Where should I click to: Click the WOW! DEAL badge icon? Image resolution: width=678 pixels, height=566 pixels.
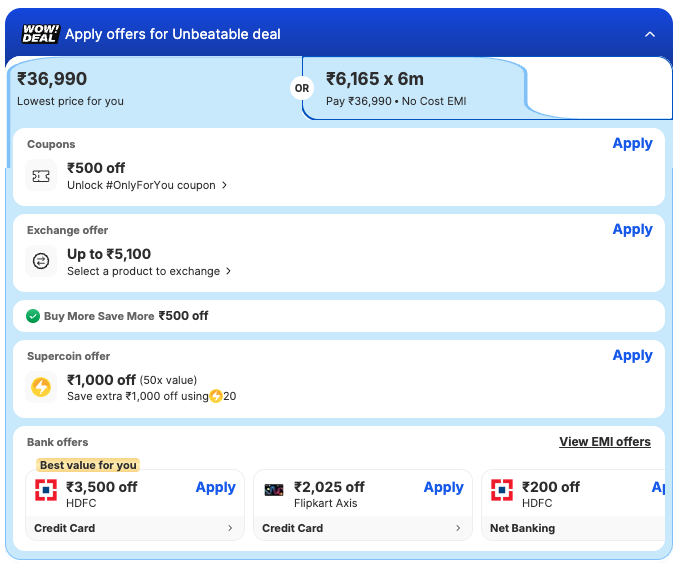[x=40, y=34]
